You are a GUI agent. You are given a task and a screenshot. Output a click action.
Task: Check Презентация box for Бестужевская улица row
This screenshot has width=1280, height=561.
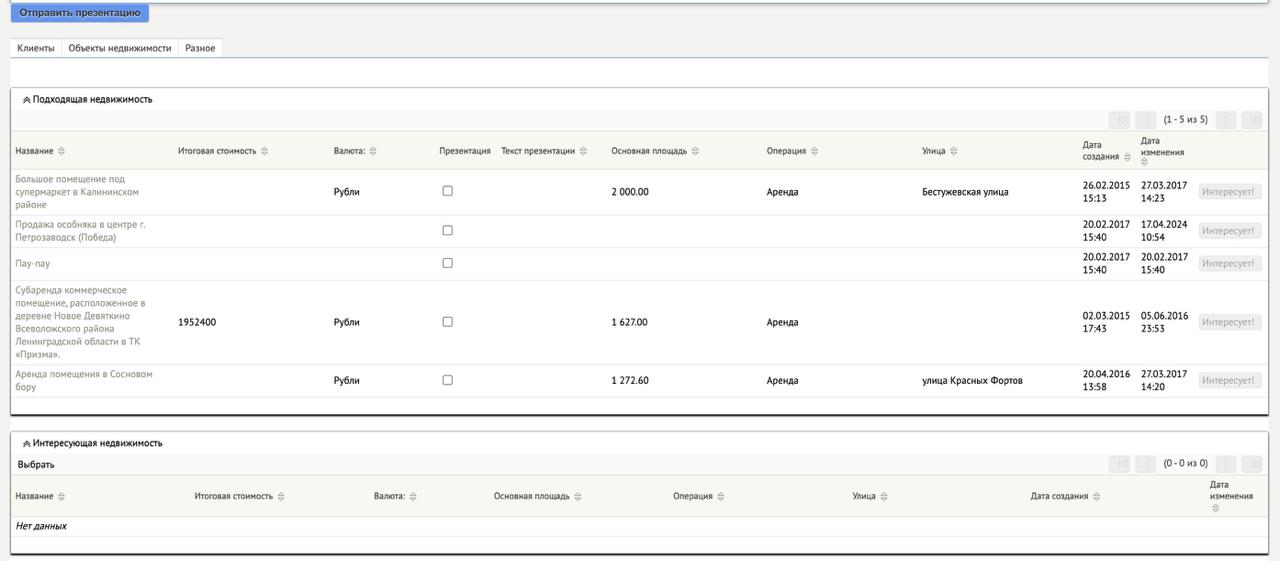pyautogui.click(x=447, y=191)
